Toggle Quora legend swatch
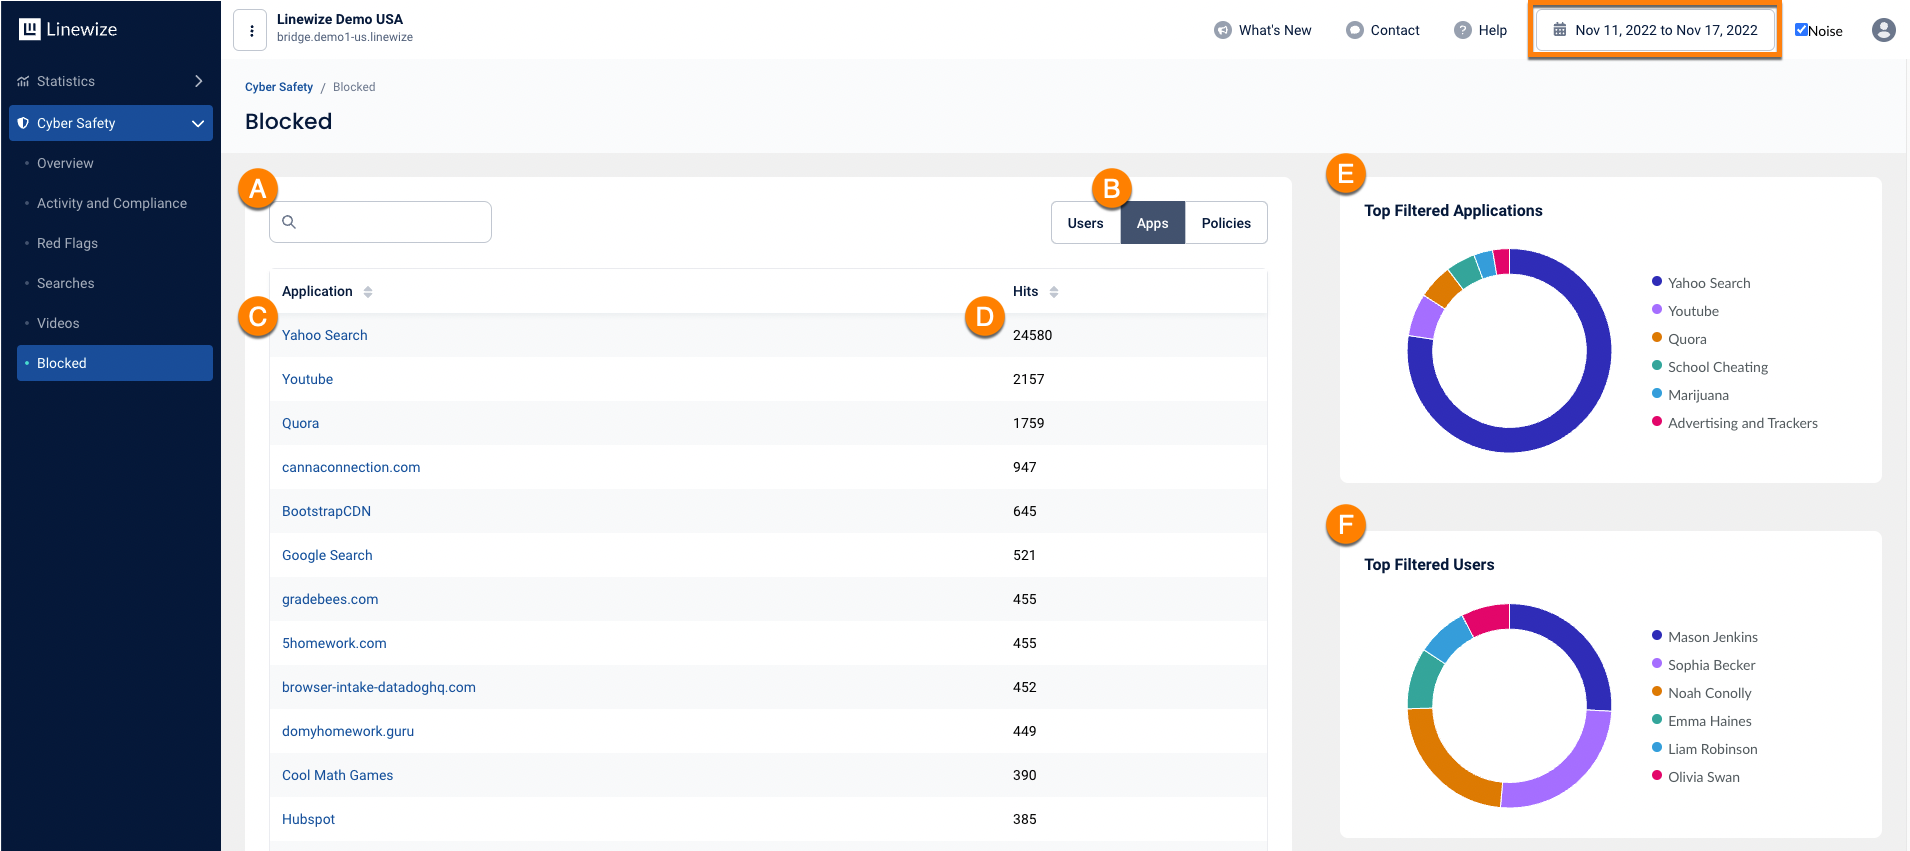 [x=1657, y=338]
